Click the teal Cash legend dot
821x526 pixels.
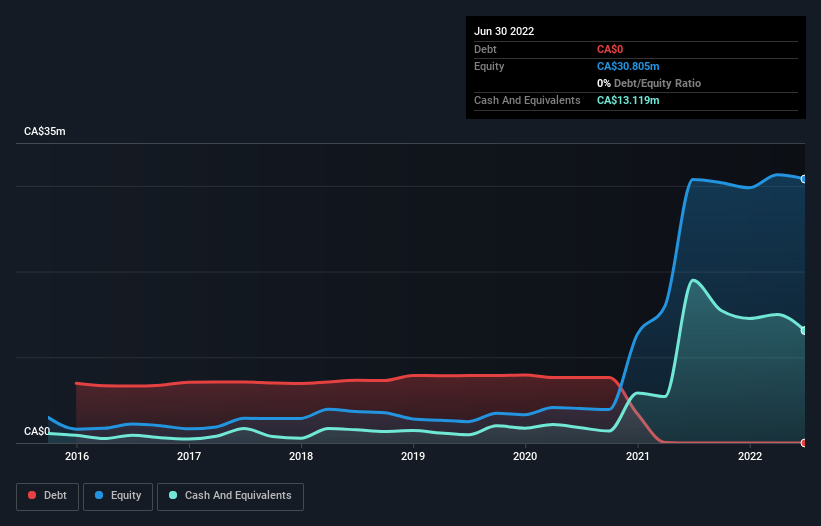coord(173,495)
